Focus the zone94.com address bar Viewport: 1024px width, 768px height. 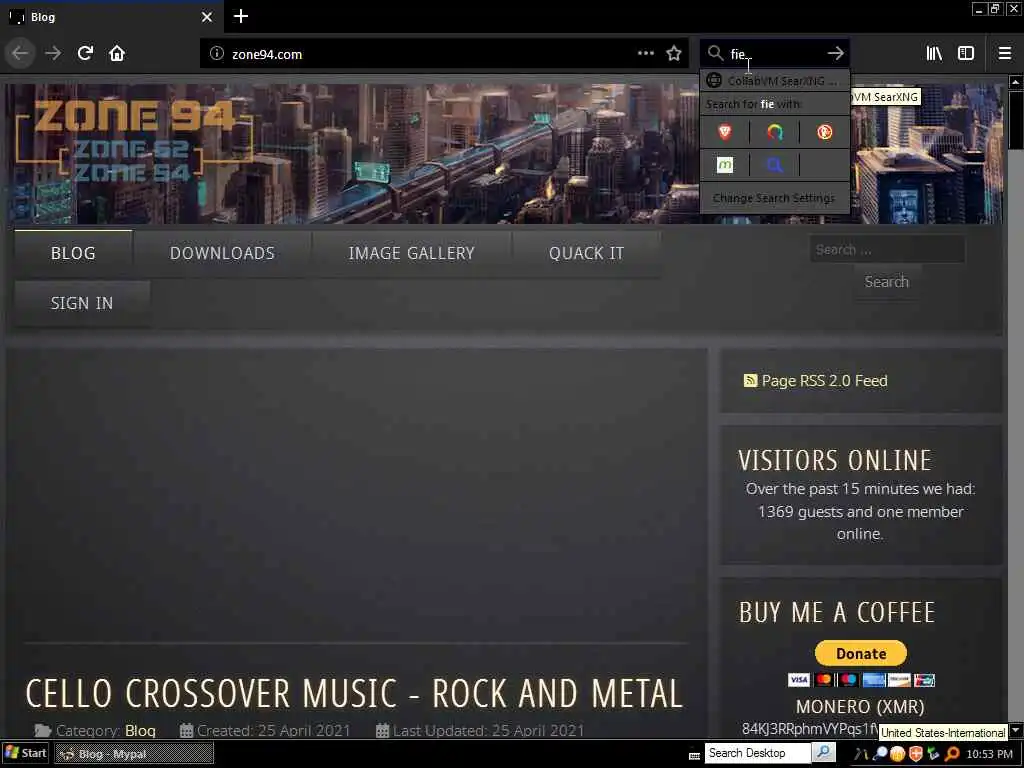(x=431, y=54)
